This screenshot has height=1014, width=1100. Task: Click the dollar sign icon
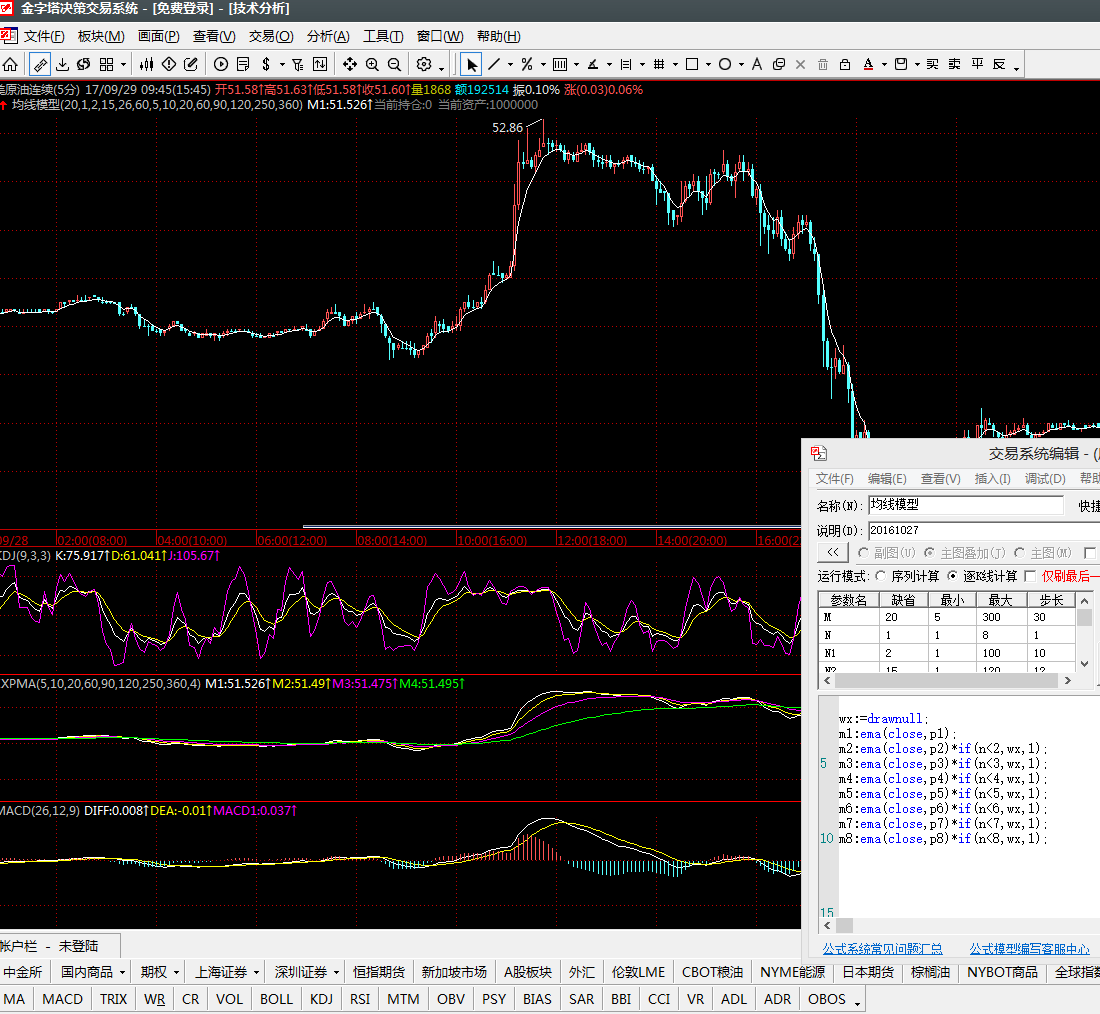(x=266, y=65)
